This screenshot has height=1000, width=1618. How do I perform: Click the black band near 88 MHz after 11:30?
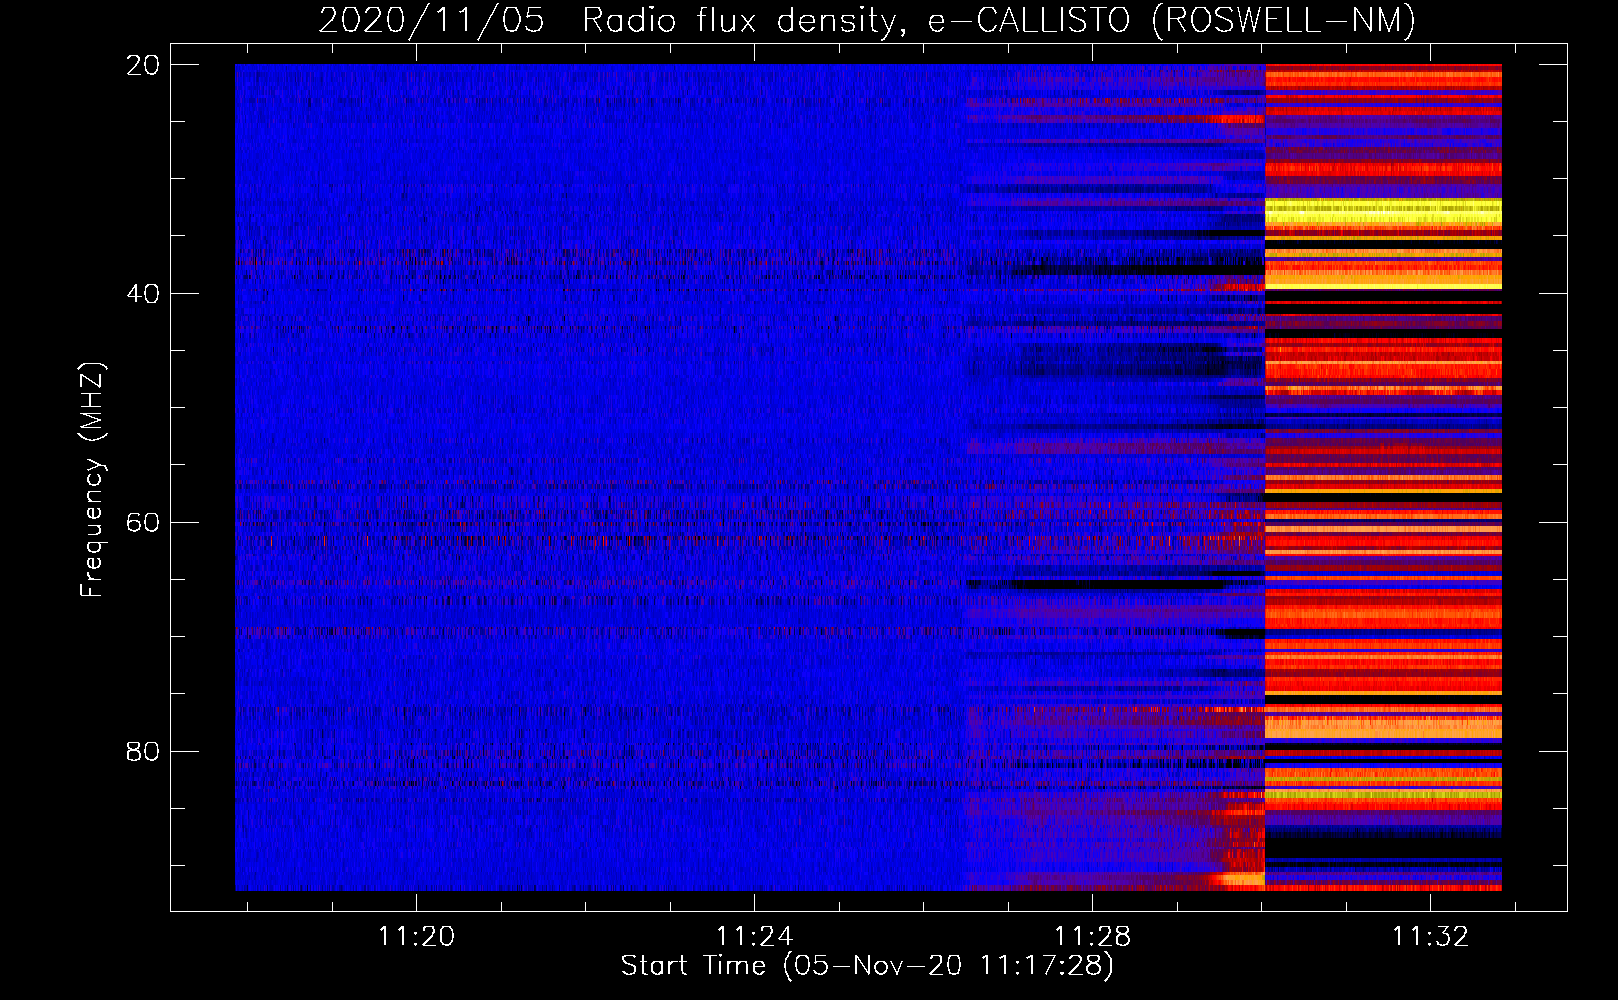coord(1383,847)
